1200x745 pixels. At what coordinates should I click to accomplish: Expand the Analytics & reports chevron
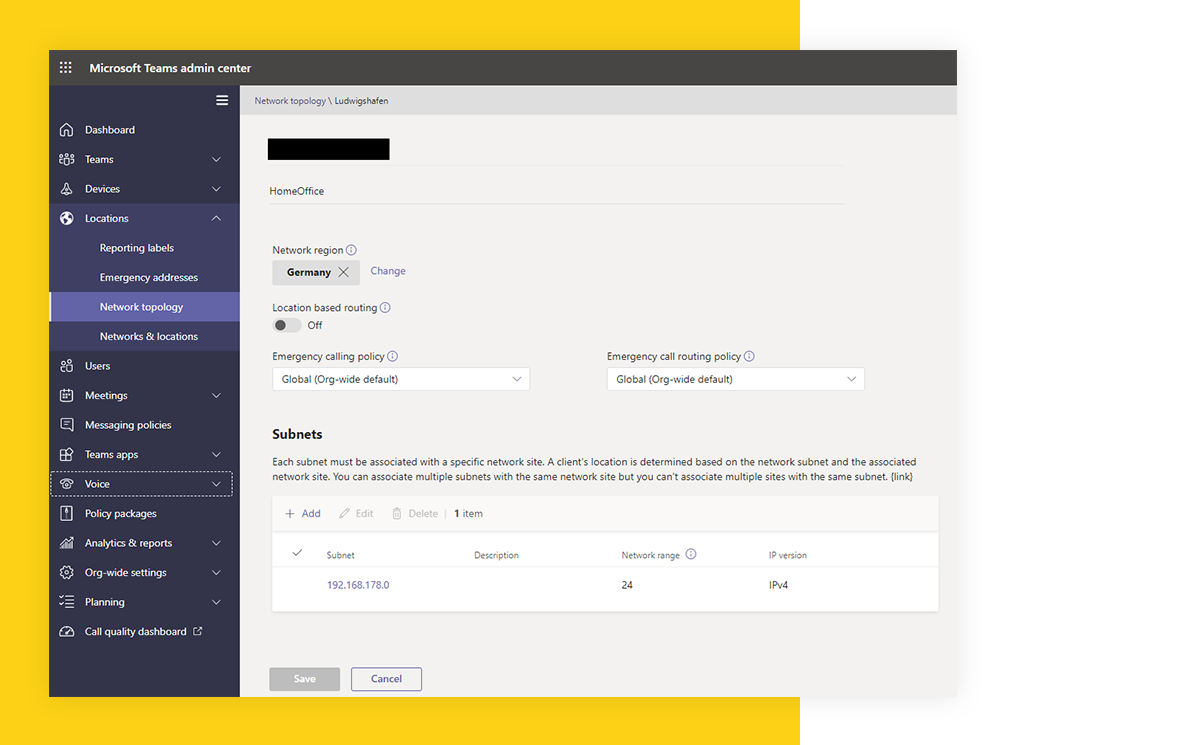pyautogui.click(x=216, y=543)
